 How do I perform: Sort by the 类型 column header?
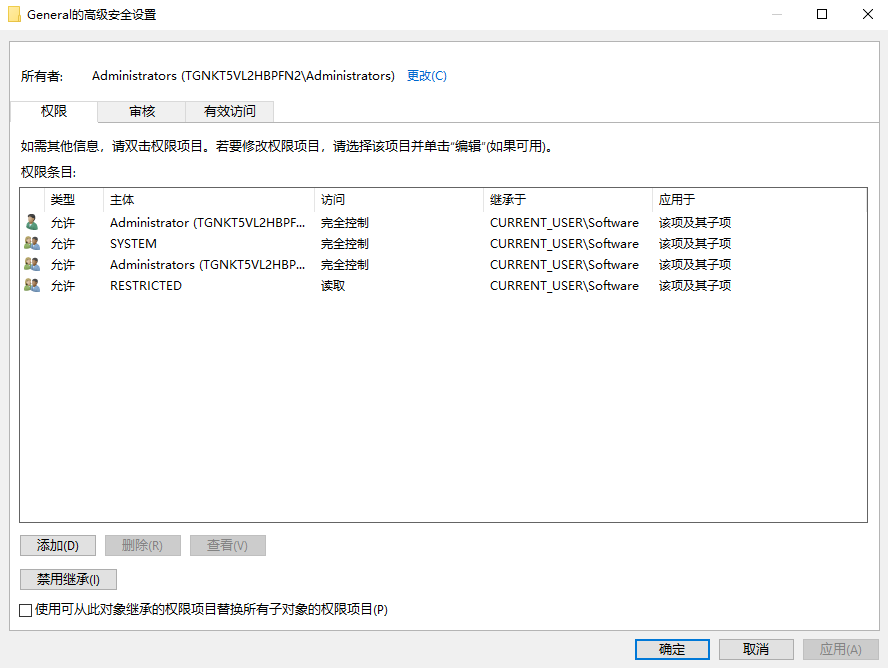74,200
